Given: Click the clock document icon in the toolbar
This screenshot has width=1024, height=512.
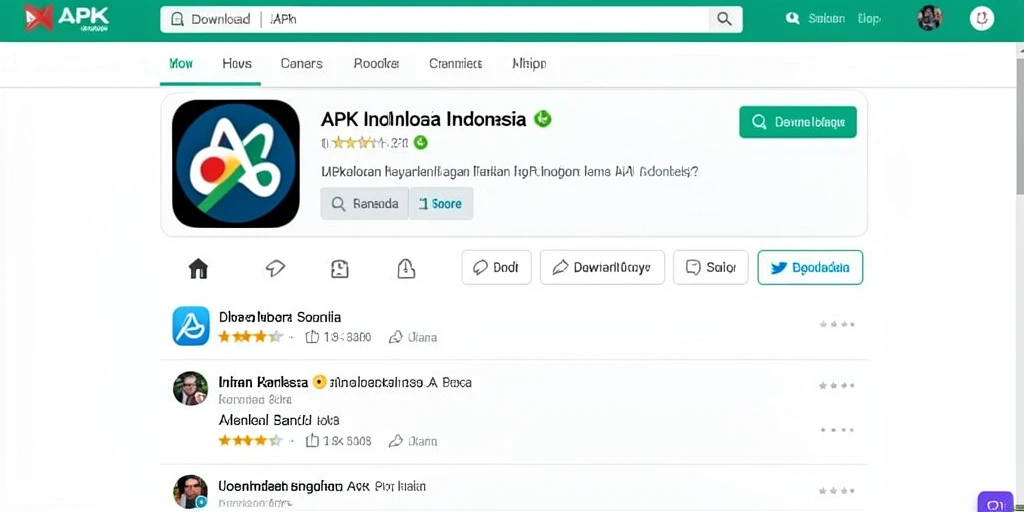Looking at the screenshot, I should click(x=340, y=268).
